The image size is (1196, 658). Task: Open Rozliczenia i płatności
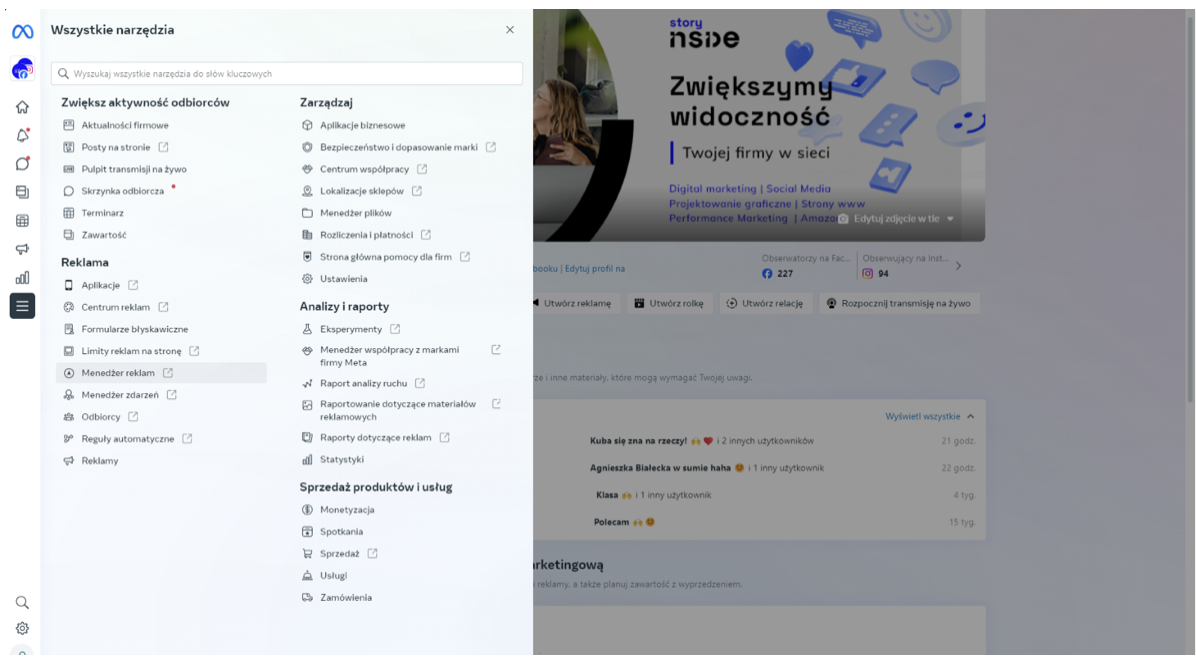click(366, 235)
